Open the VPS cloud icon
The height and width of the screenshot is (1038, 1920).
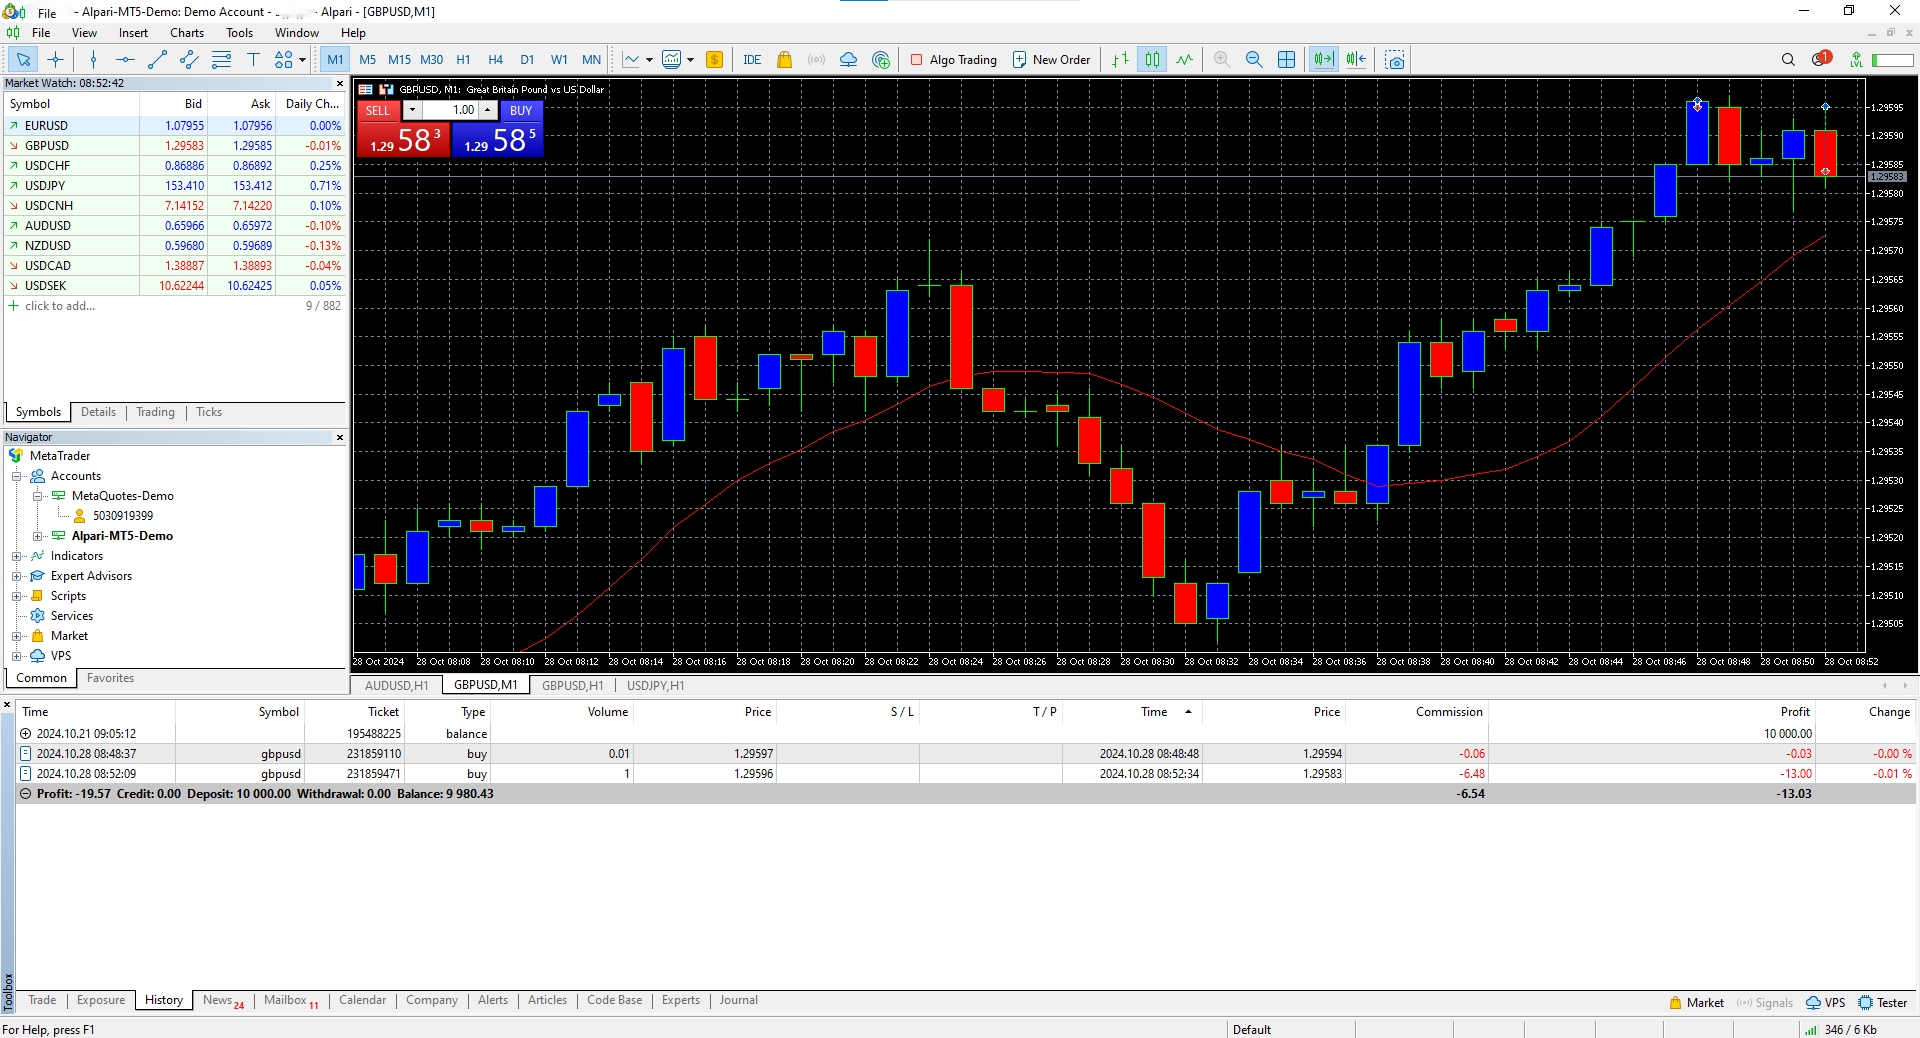[x=849, y=60]
